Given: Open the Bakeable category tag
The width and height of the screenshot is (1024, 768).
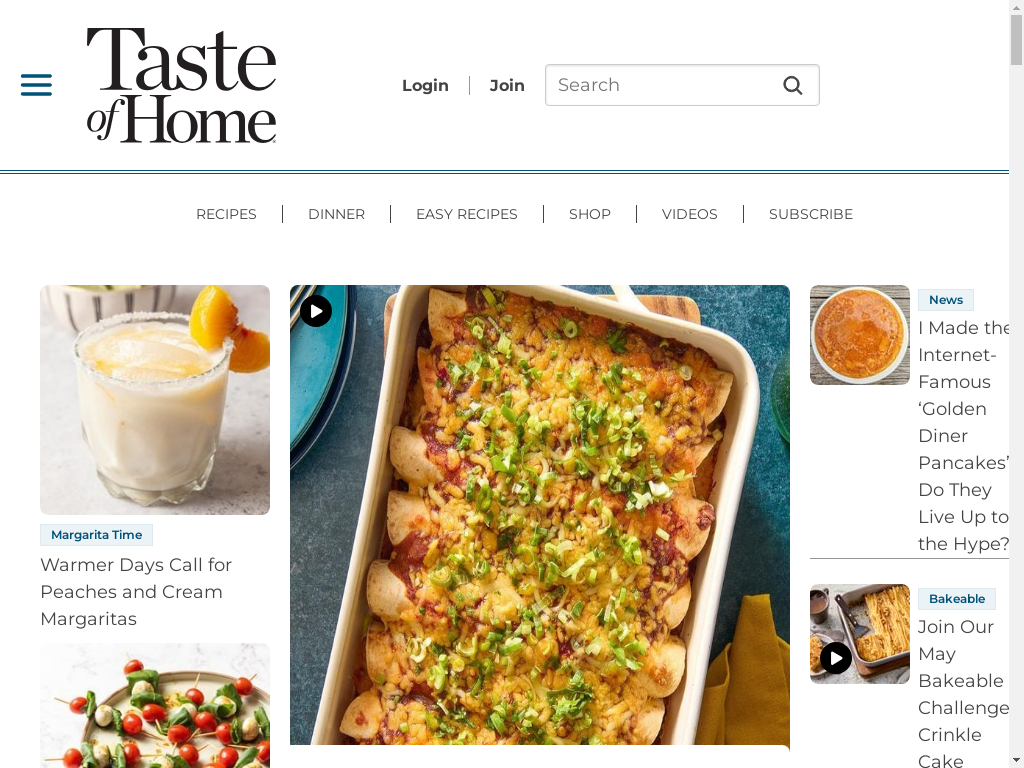Looking at the screenshot, I should point(957,599).
